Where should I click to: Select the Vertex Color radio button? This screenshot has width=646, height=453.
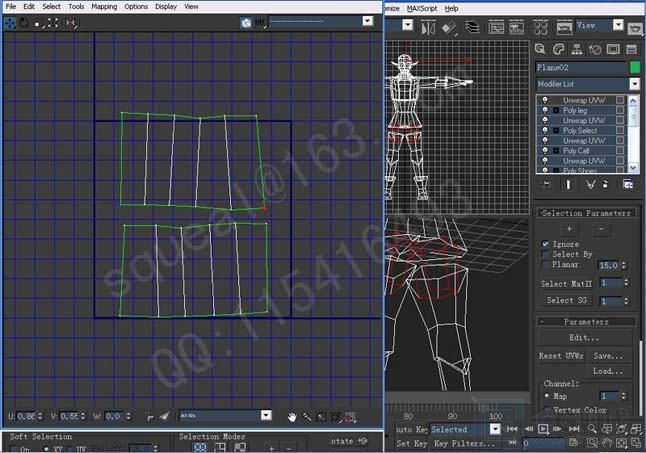click(547, 410)
